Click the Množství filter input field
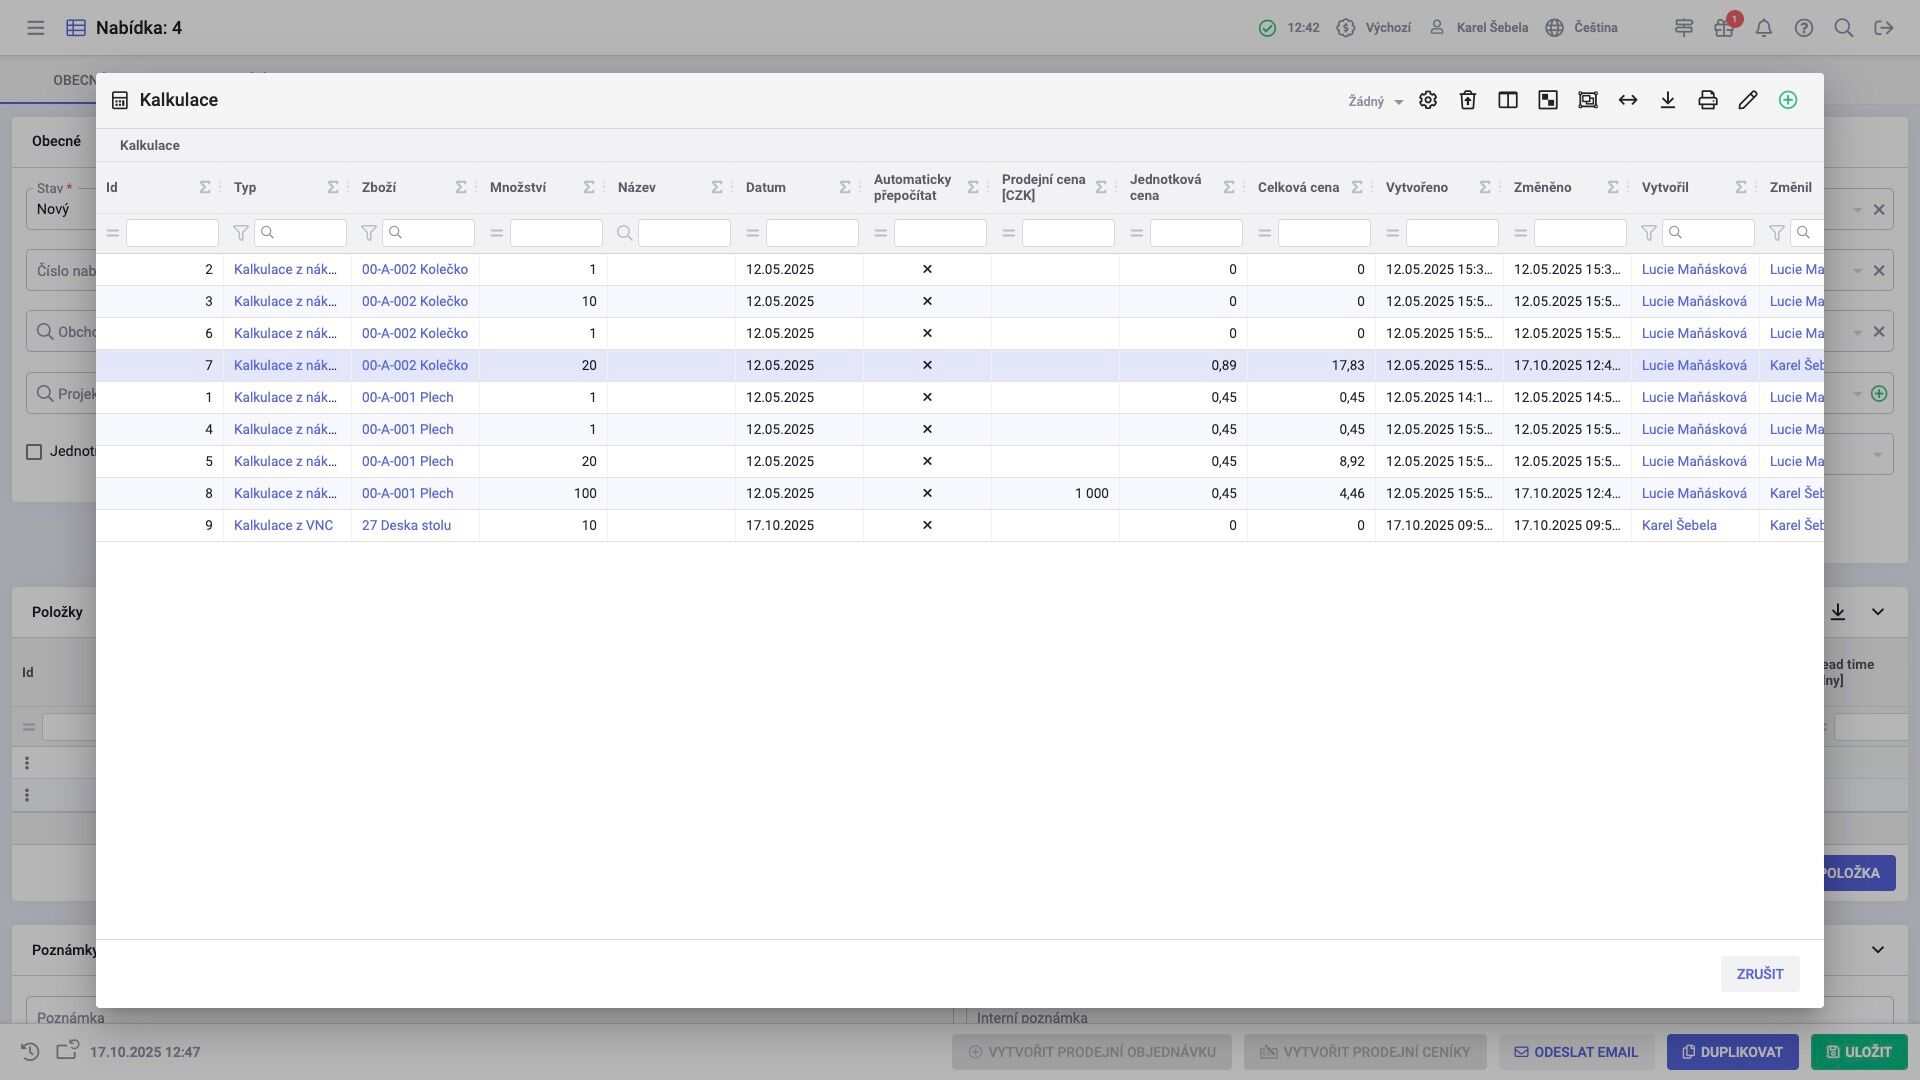 tap(555, 233)
